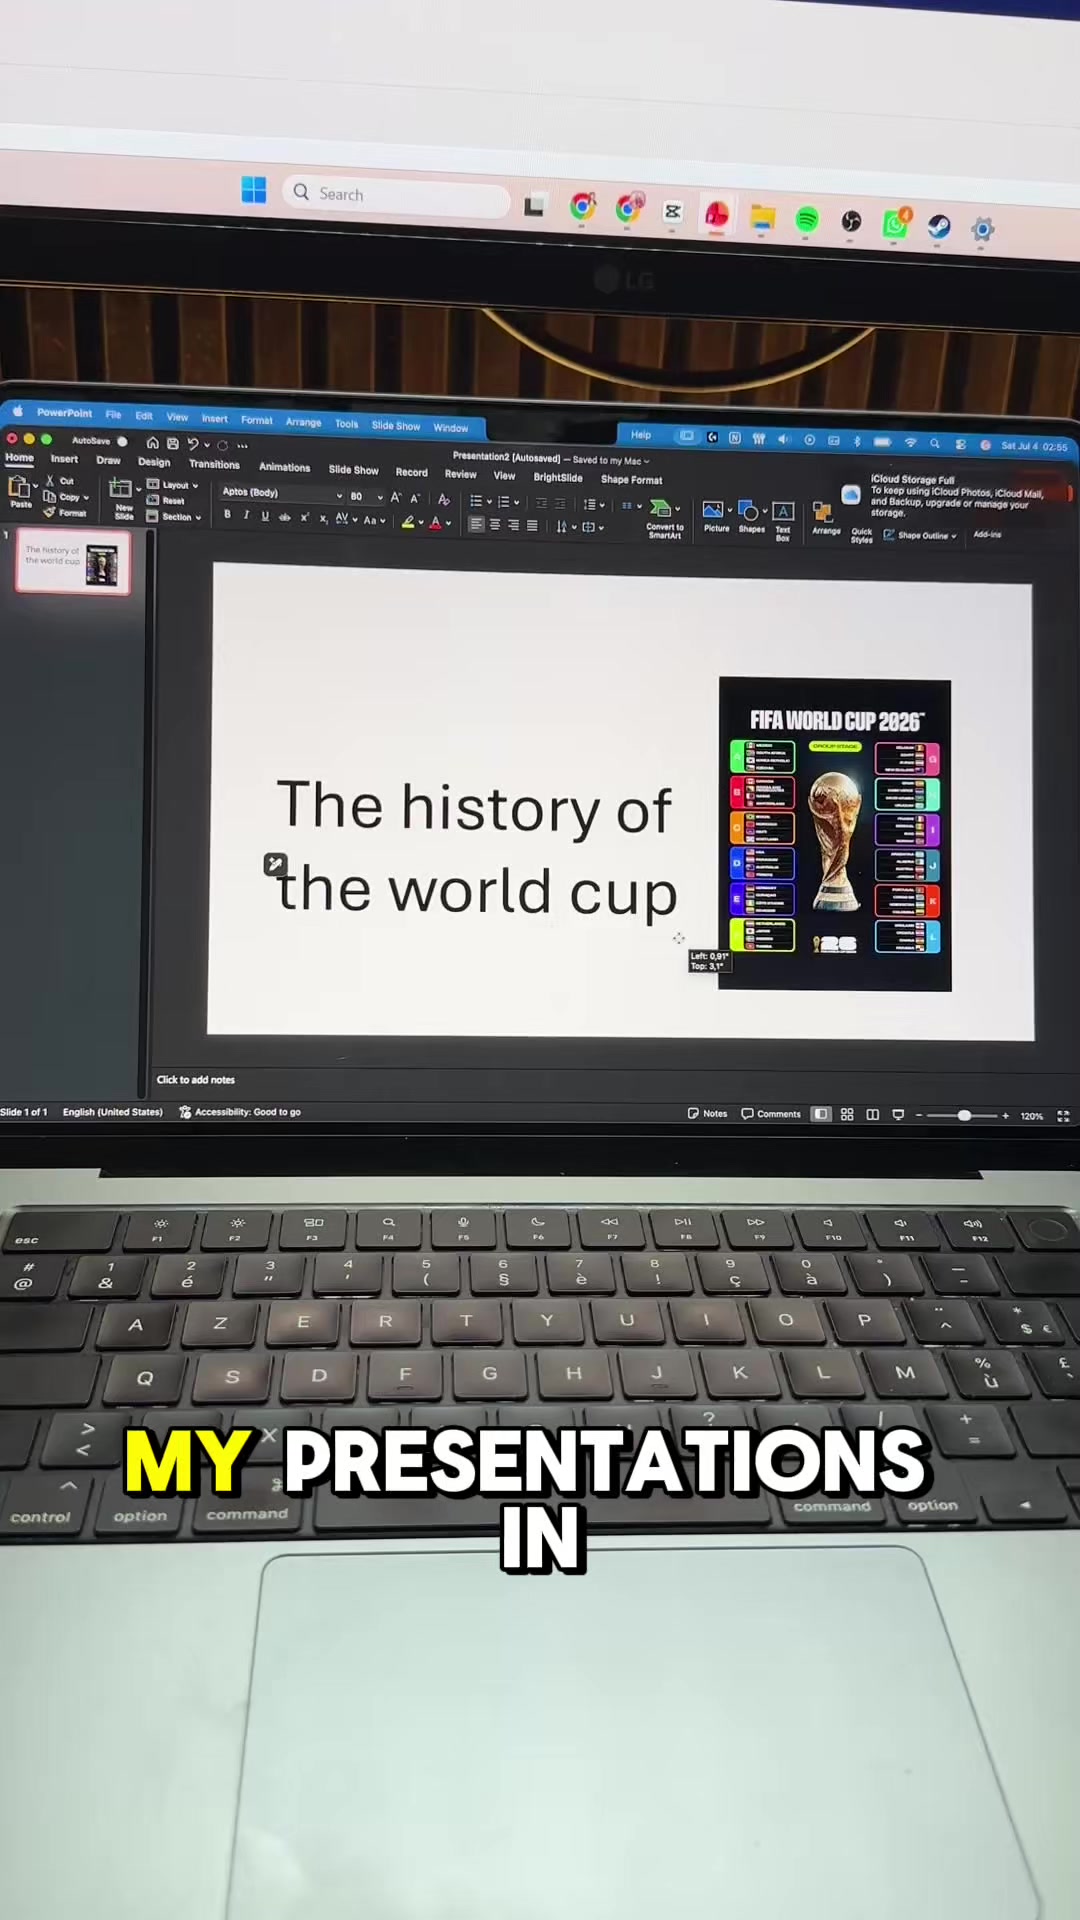Open the Copy dropdown arrow
The image size is (1080, 1920).
pos(86,497)
